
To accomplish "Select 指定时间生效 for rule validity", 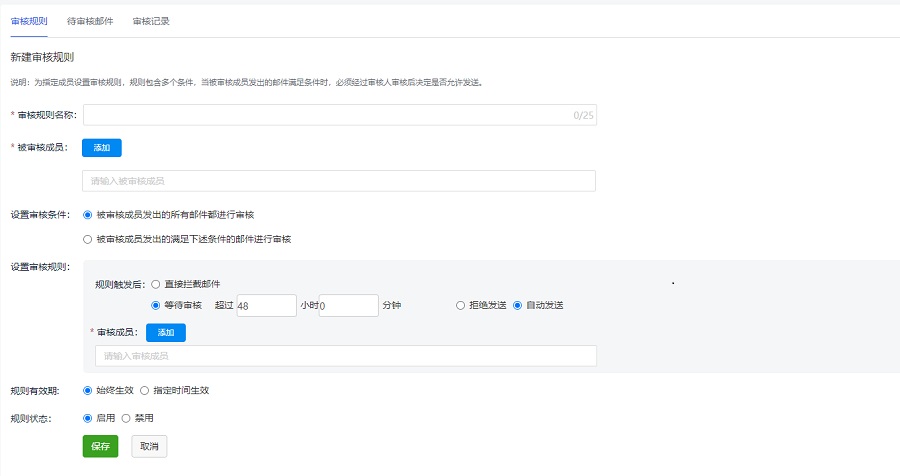I will pyautogui.click(x=145, y=390).
